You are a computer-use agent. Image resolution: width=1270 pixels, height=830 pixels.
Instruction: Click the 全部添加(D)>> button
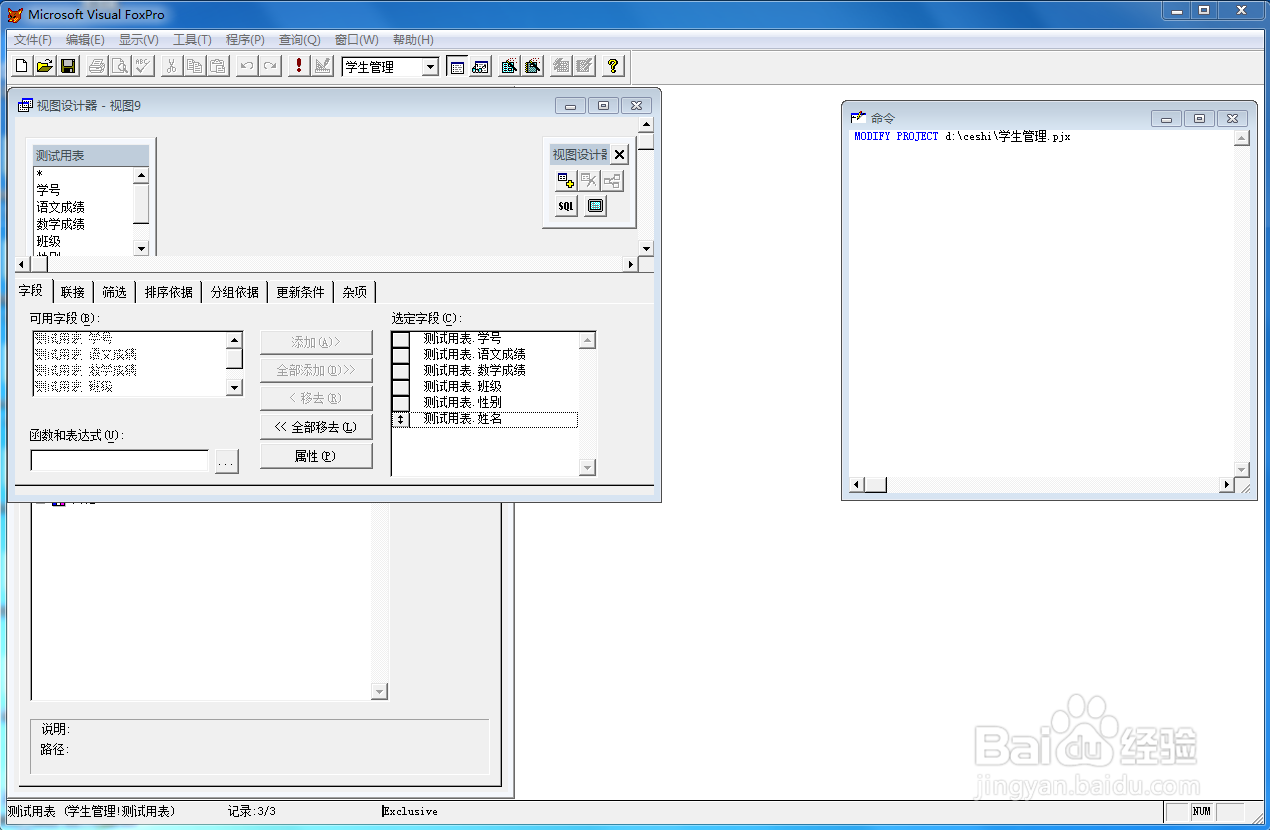point(316,370)
